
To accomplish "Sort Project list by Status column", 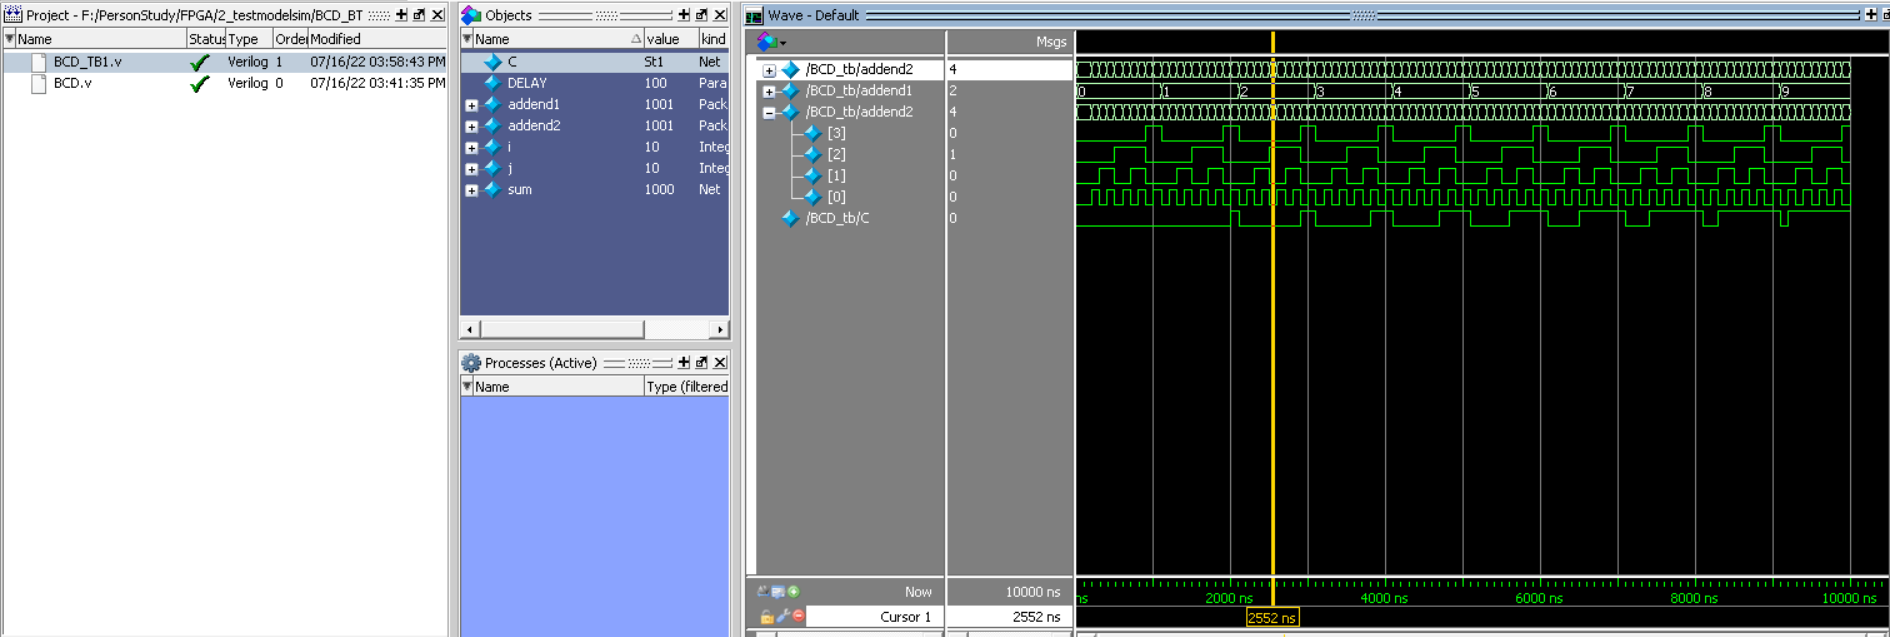I will point(206,39).
